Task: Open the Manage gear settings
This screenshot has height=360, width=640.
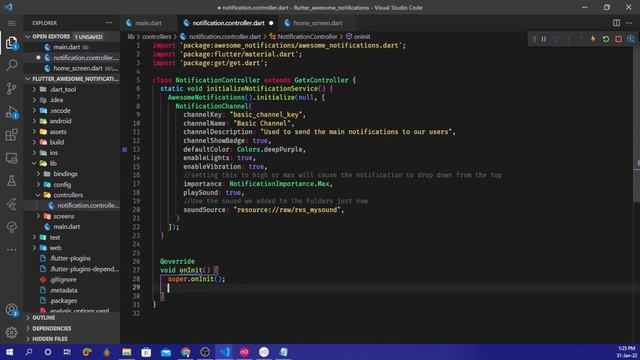Action: [x=11, y=333]
